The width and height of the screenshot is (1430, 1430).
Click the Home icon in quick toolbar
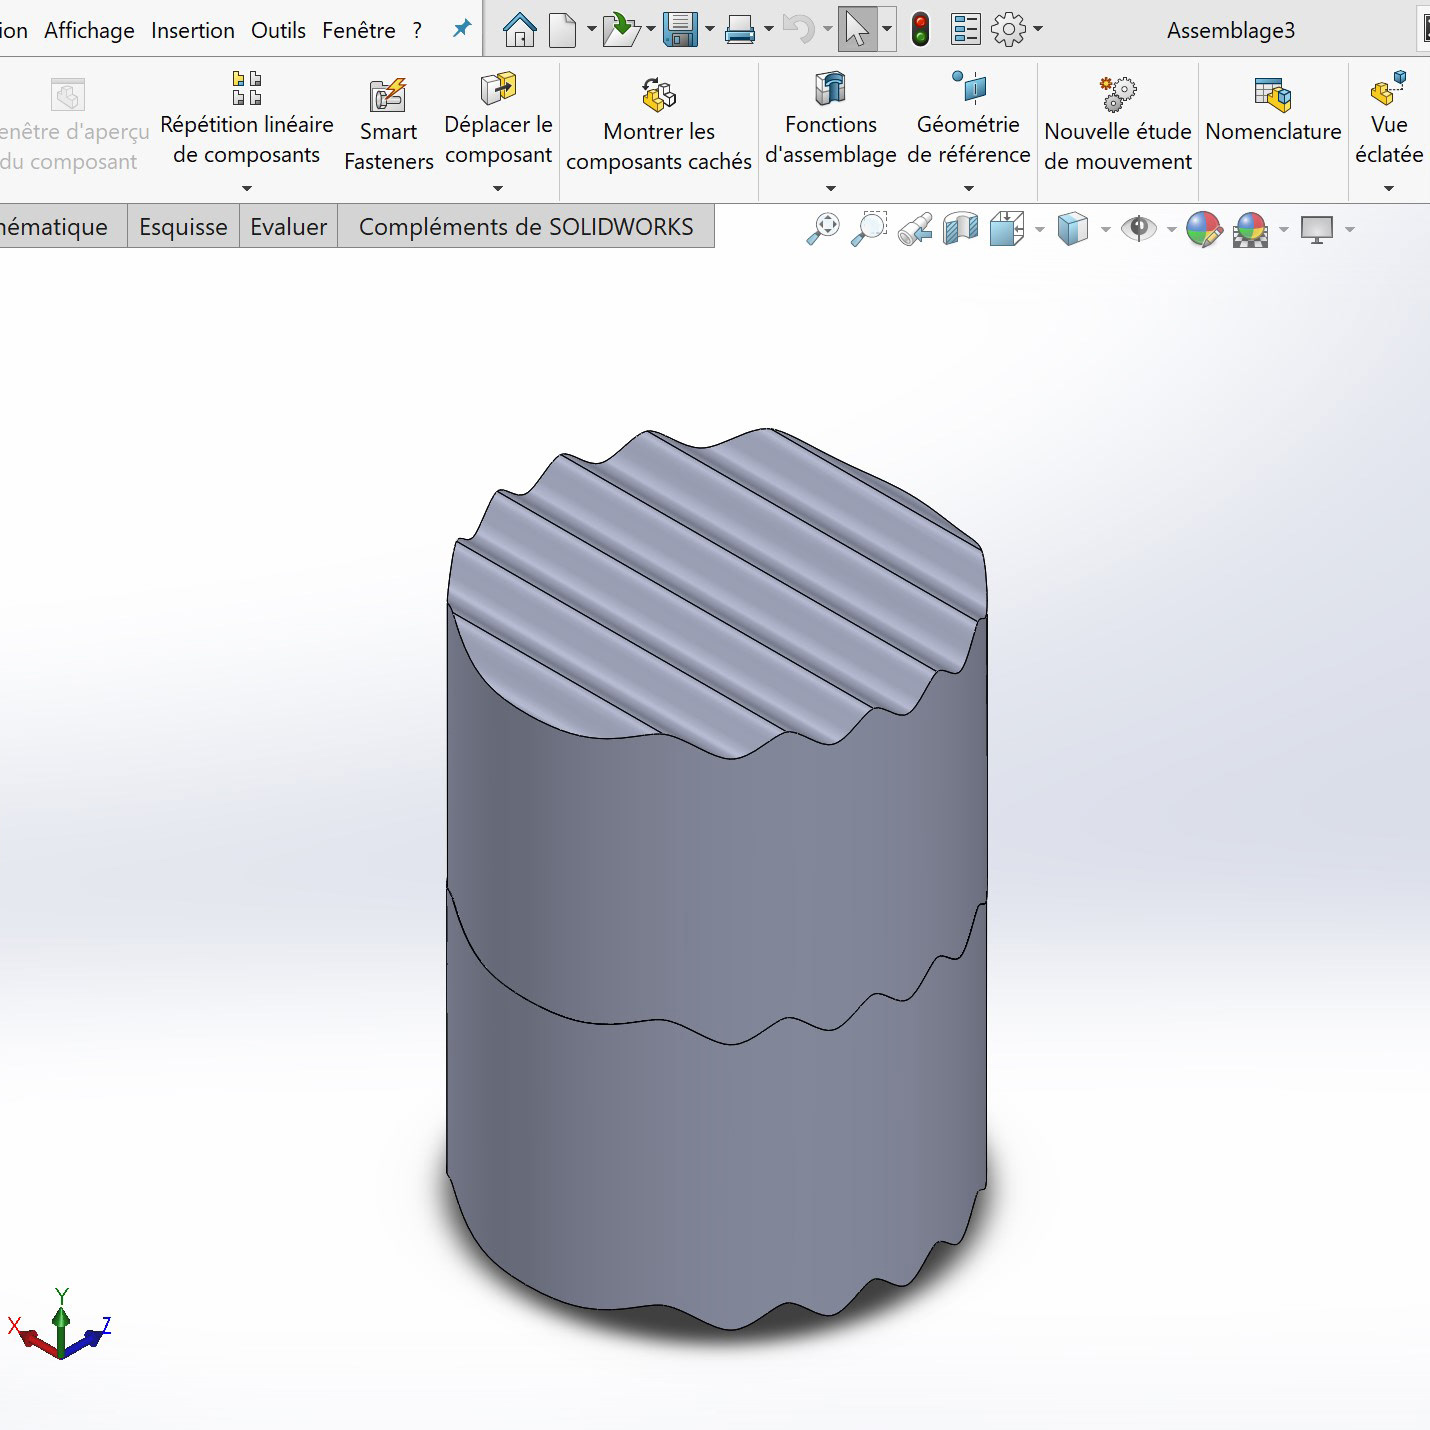tap(519, 29)
